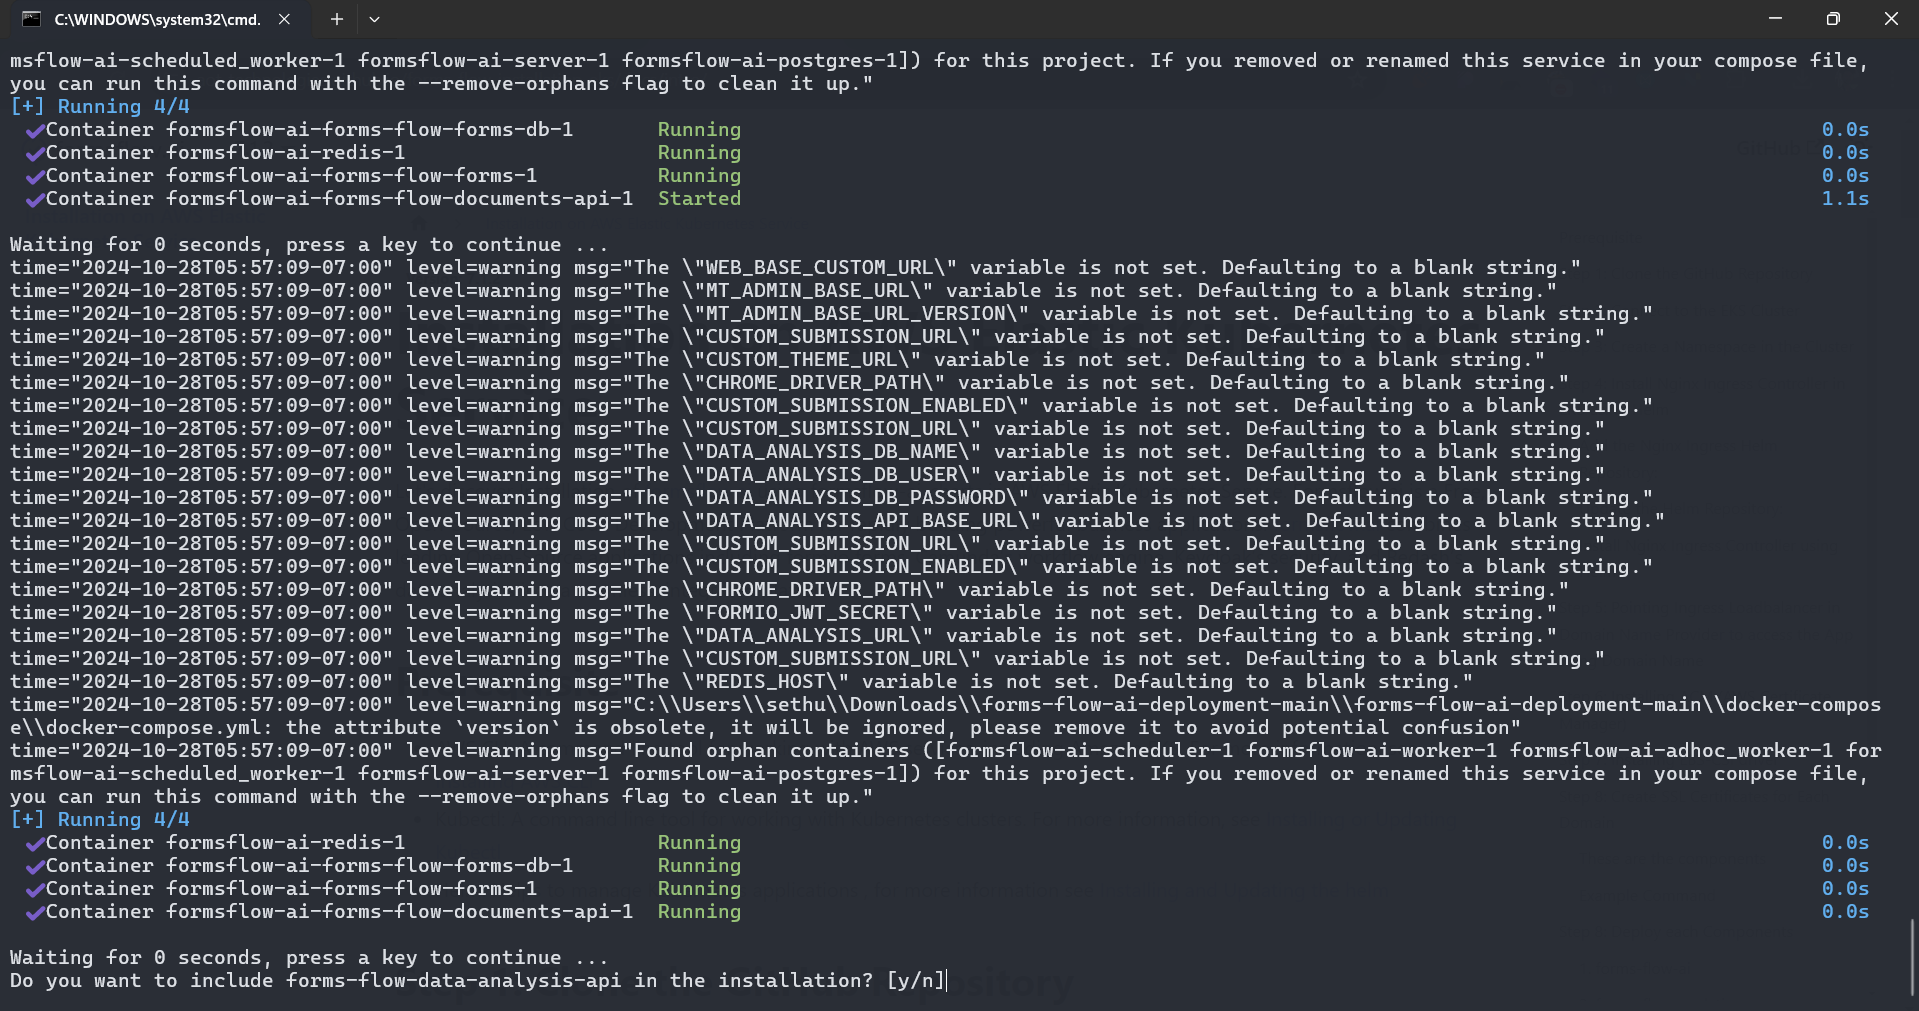
Task: Close the cmd tab with its X
Action: (283, 19)
